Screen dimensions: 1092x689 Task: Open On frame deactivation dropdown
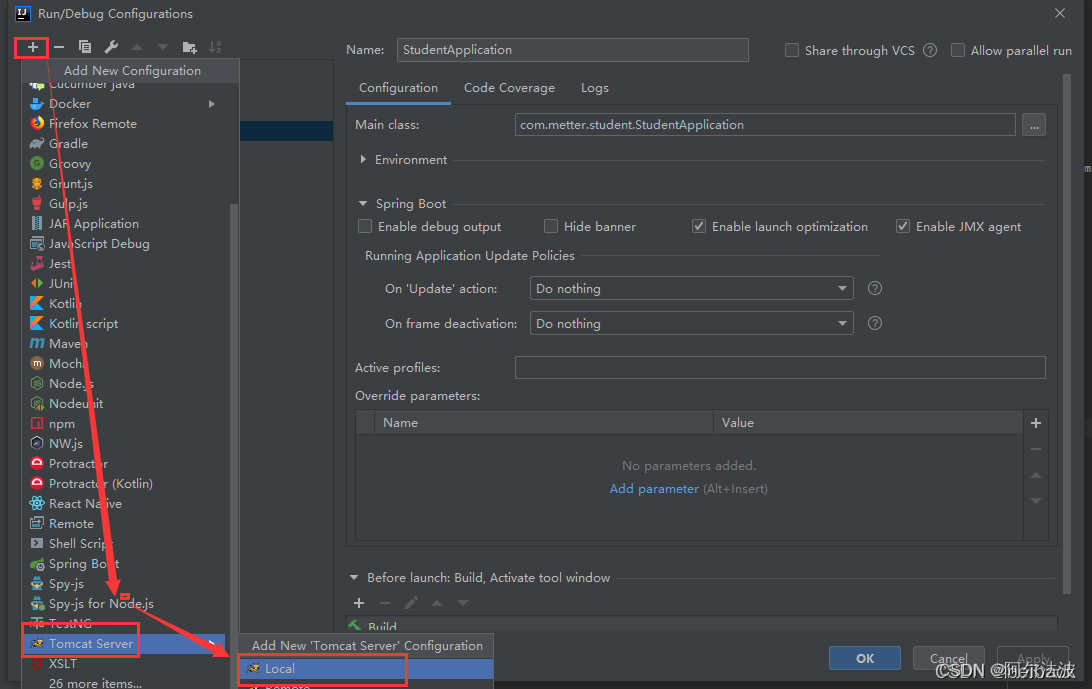pos(692,323)
